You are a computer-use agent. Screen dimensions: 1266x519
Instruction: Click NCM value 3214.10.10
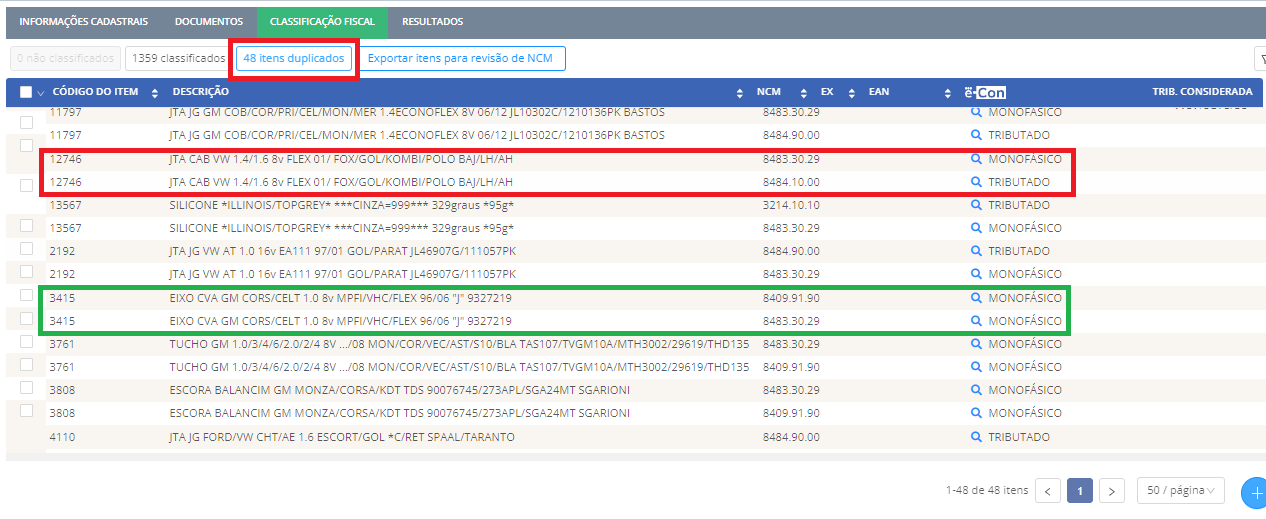point(790,205)
